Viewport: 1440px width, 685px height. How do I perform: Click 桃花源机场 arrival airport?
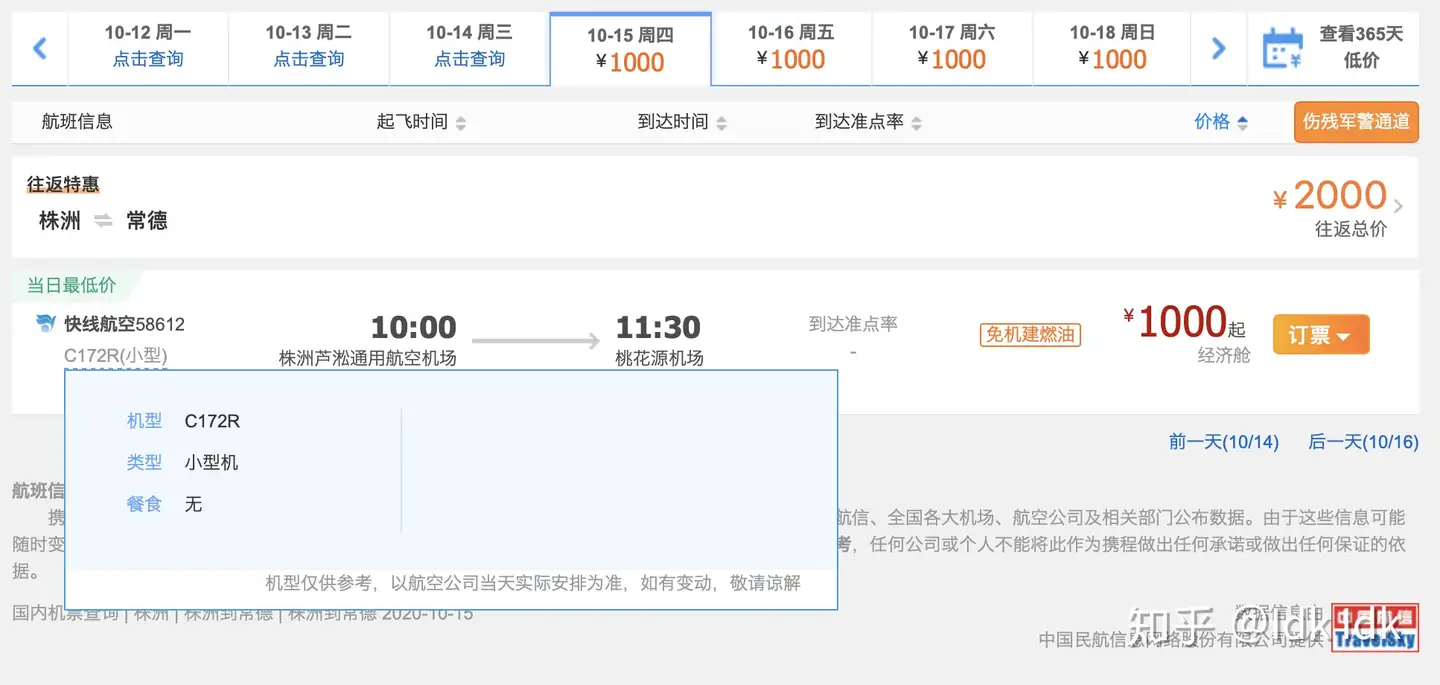[x=659, y=358]
